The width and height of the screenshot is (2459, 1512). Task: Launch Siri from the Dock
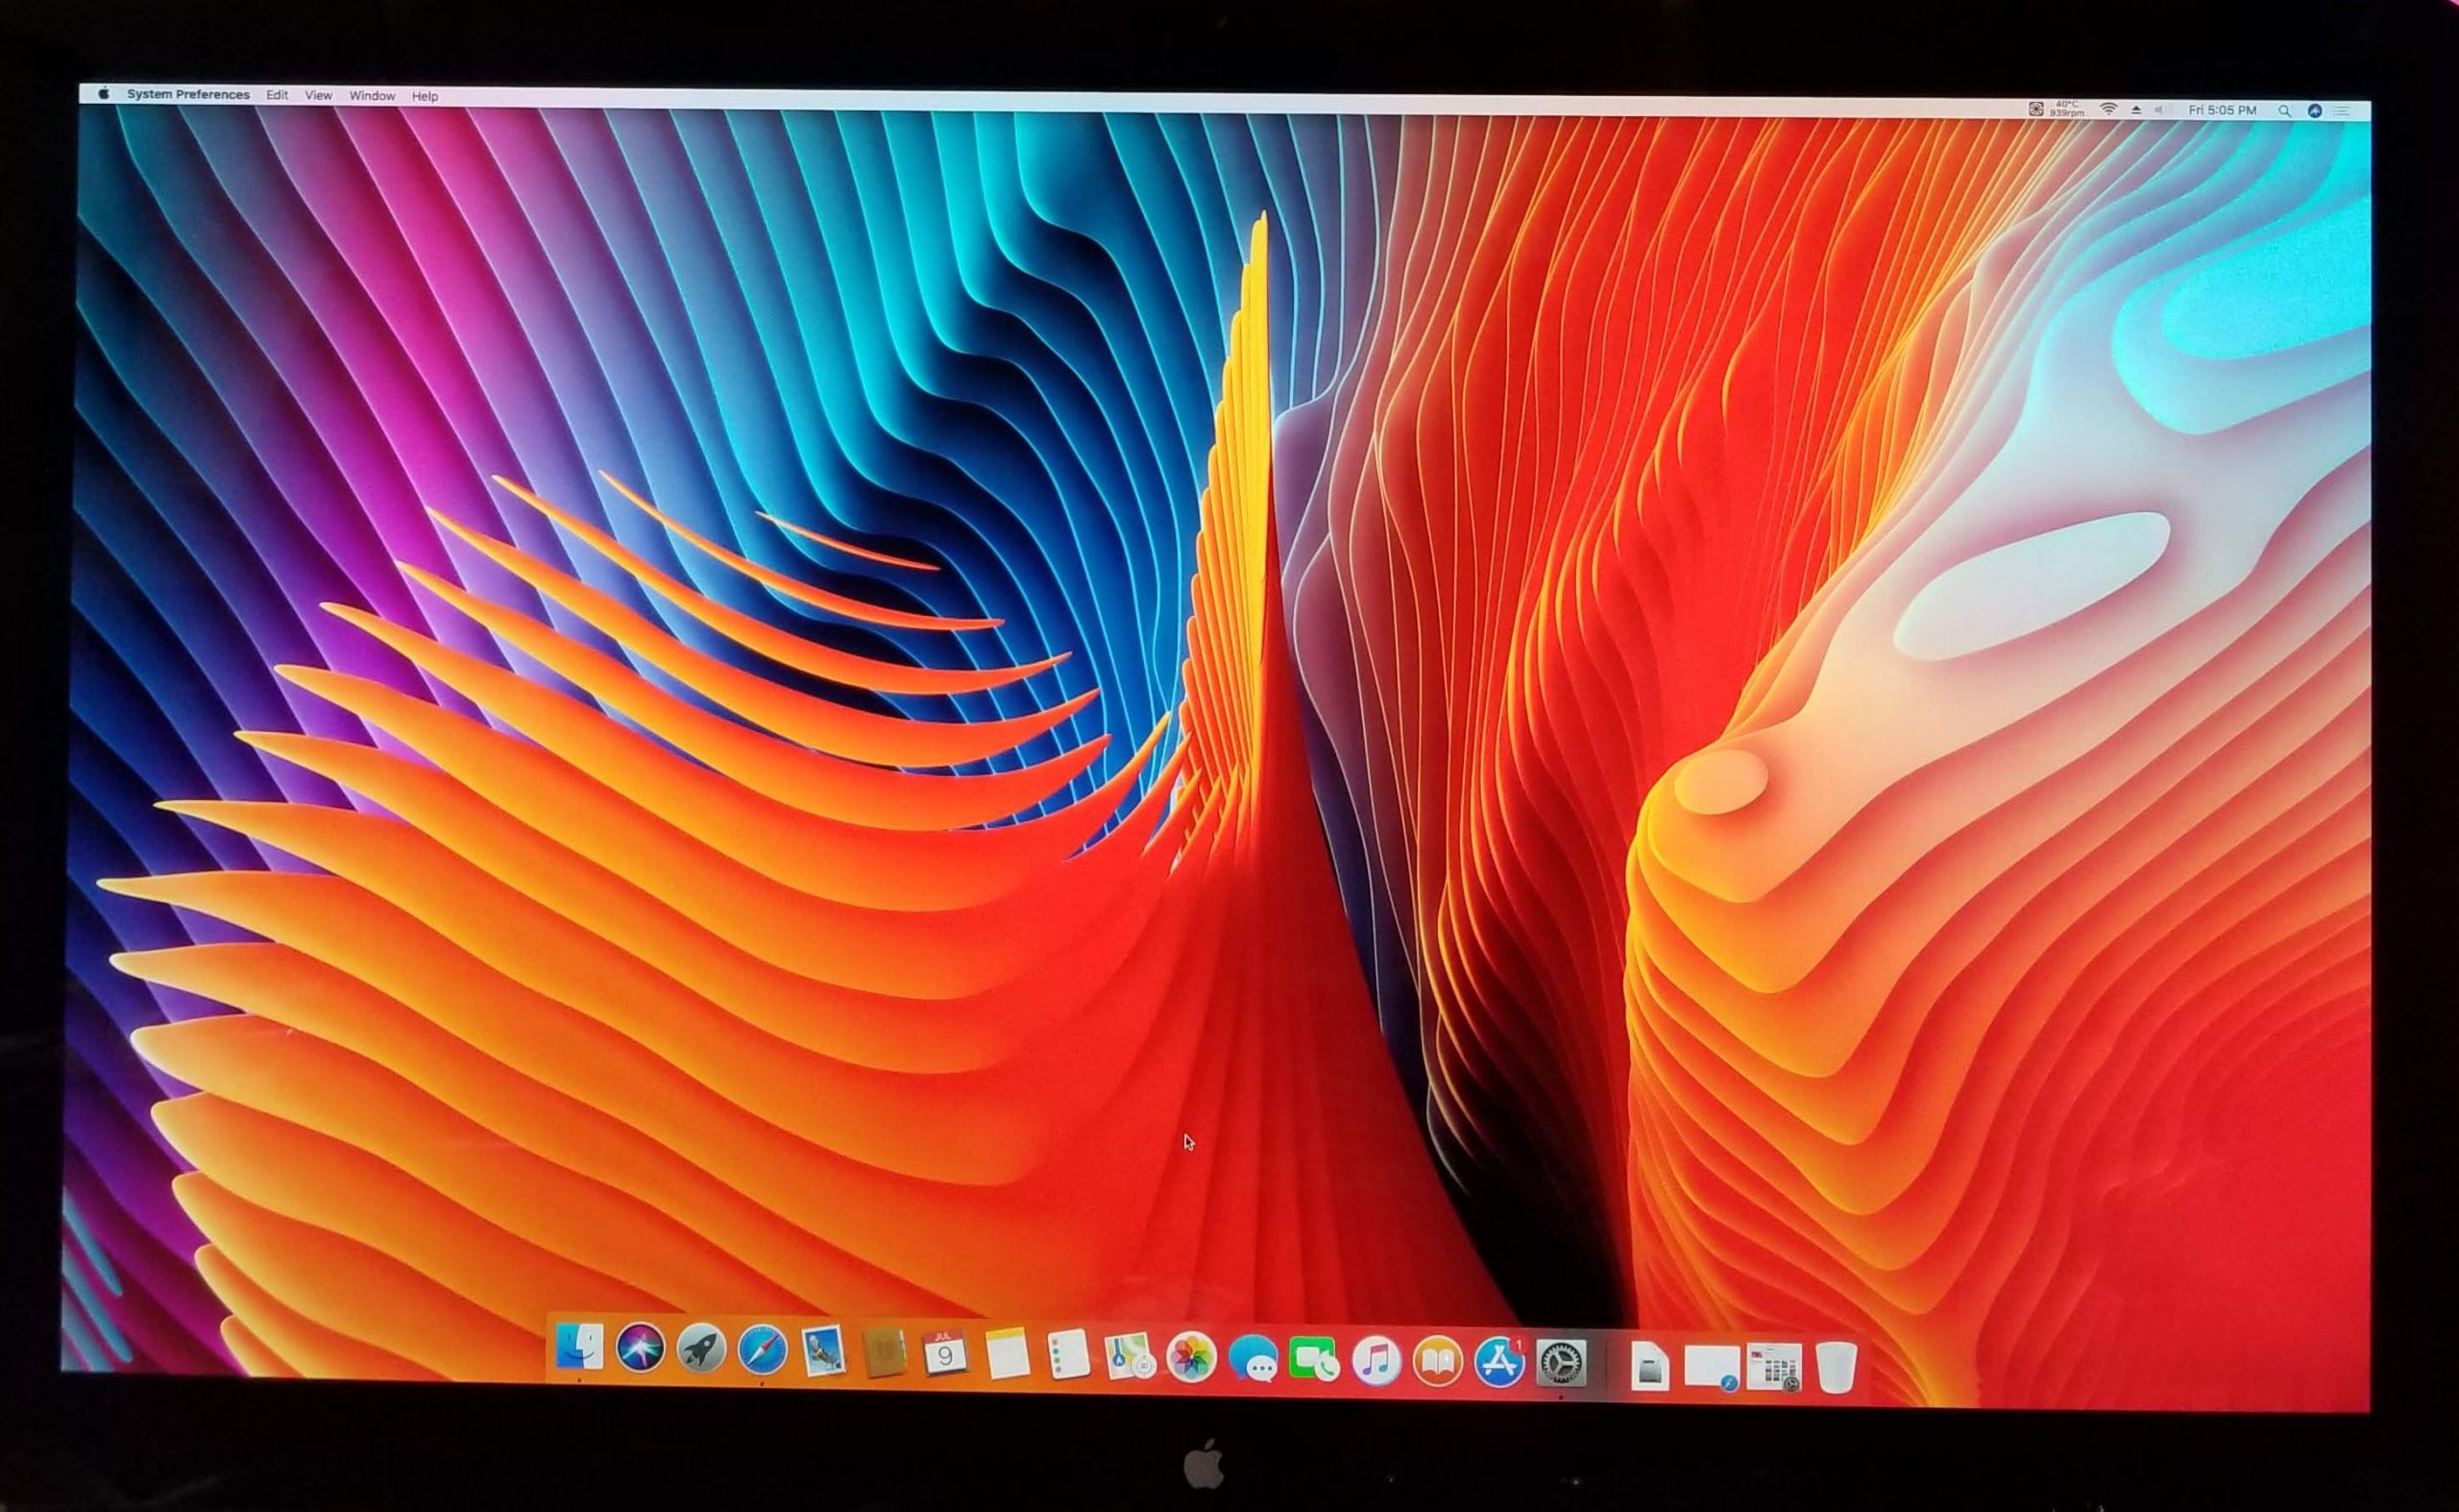click(640, 1348)
